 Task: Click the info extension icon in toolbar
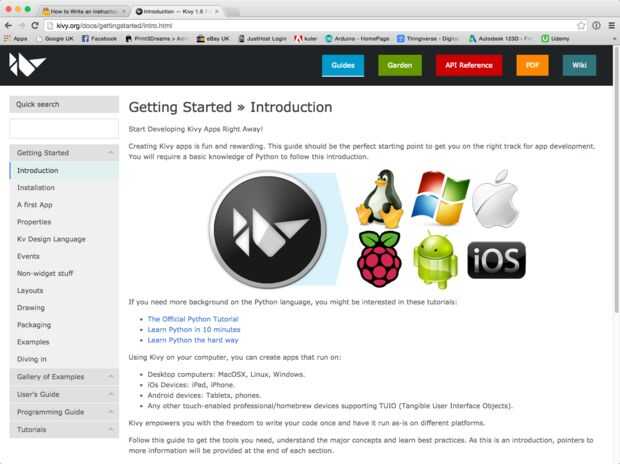coord(596,26)
